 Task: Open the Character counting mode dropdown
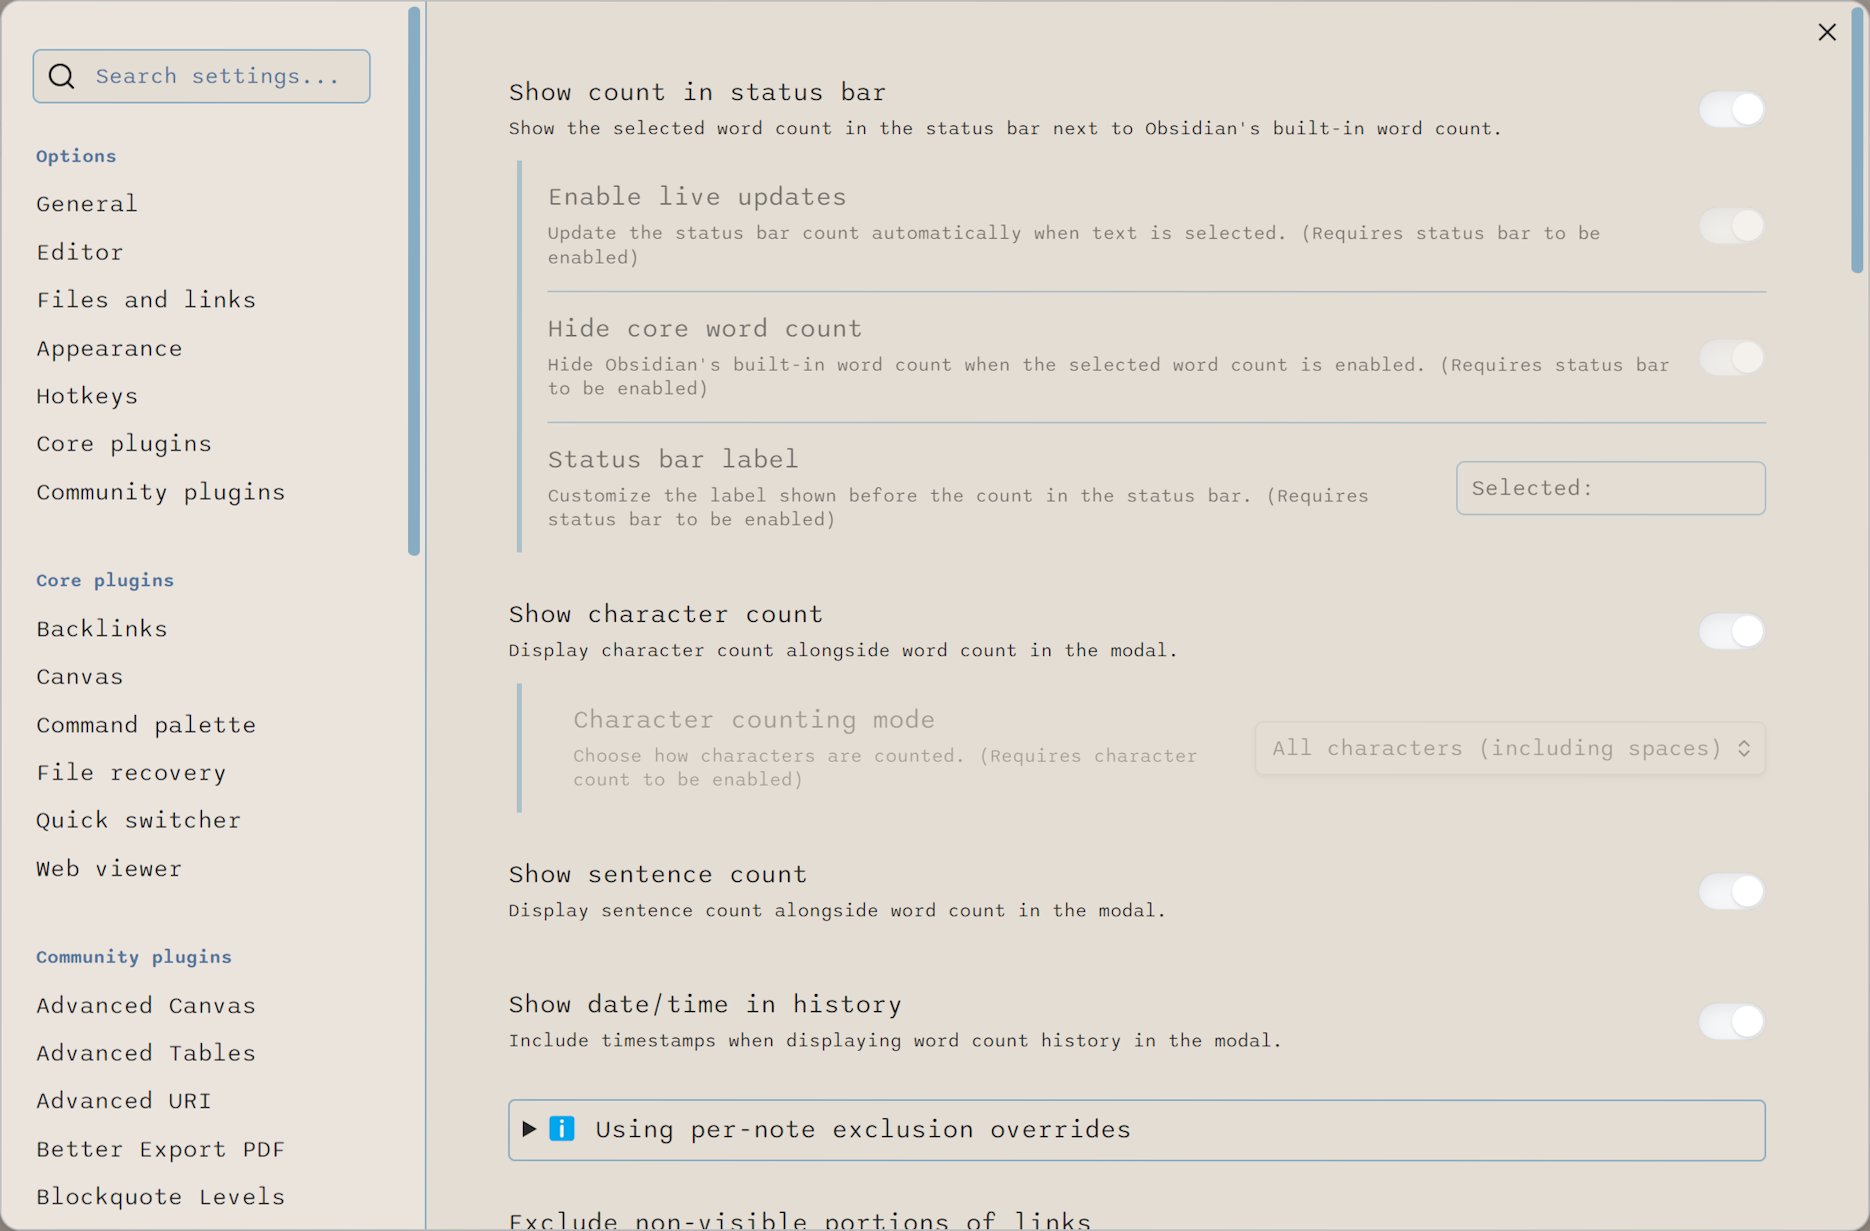pos(1509,748)
